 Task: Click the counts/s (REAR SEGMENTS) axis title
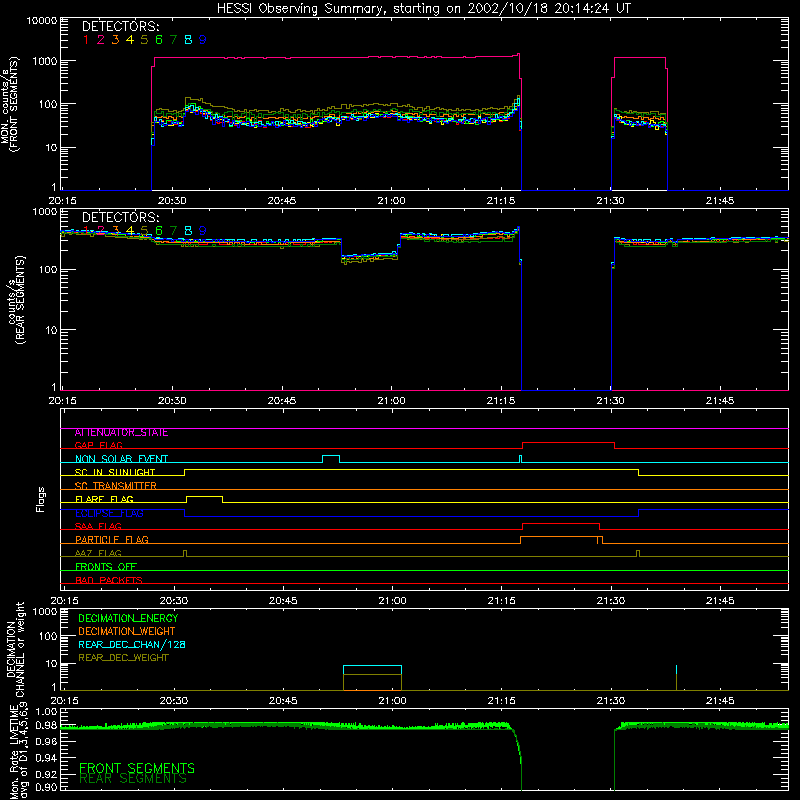[15, 300]
